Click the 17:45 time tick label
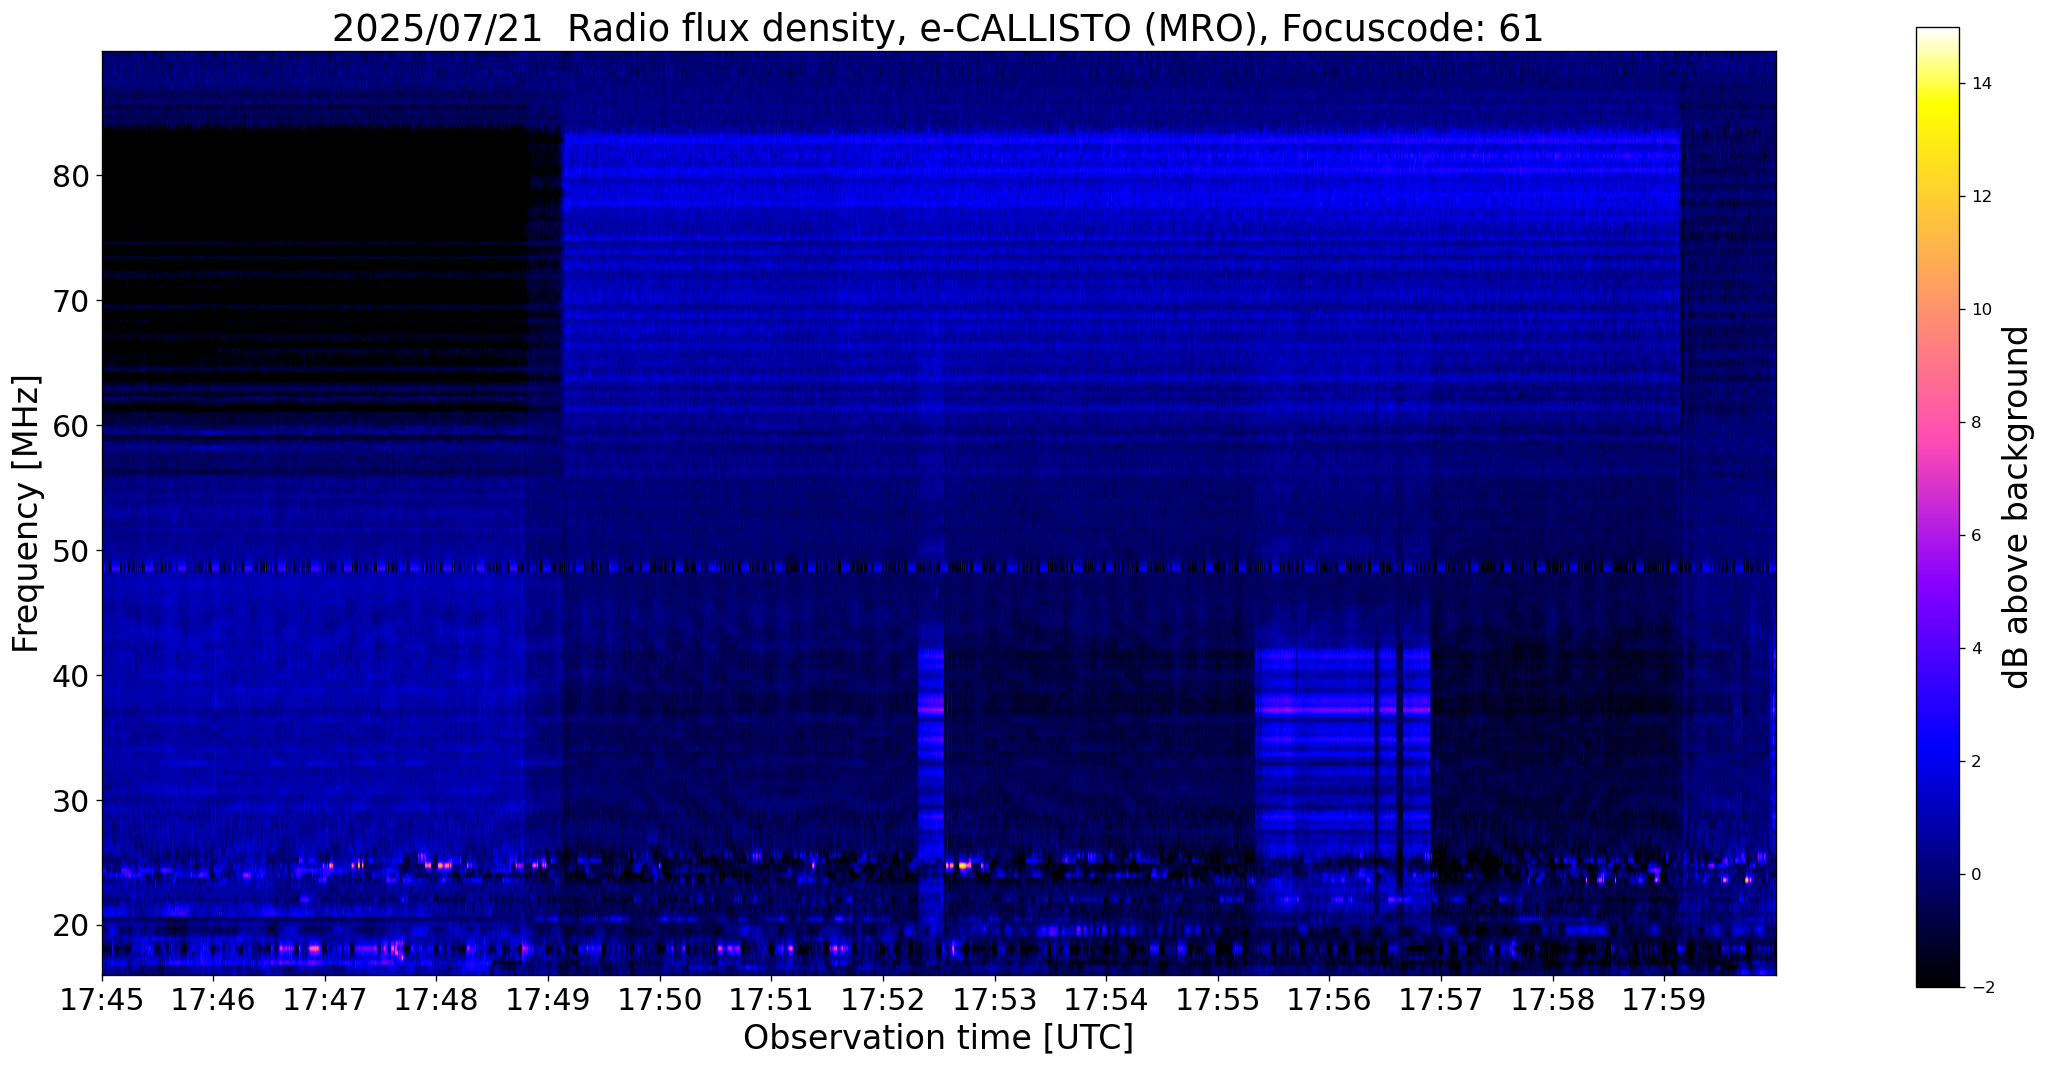 pos(102,1001)
